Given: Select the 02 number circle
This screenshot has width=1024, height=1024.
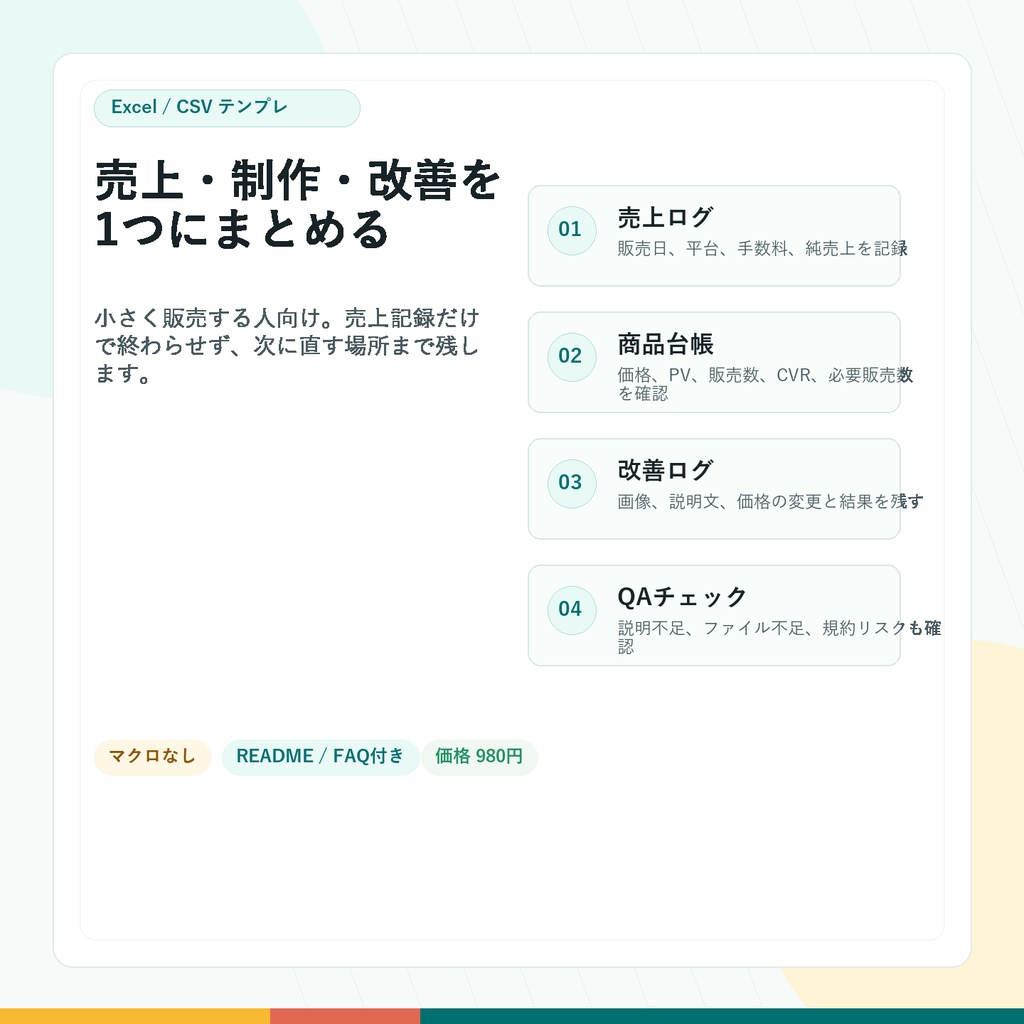Looking at the screenshot, I should pos(571,357).
